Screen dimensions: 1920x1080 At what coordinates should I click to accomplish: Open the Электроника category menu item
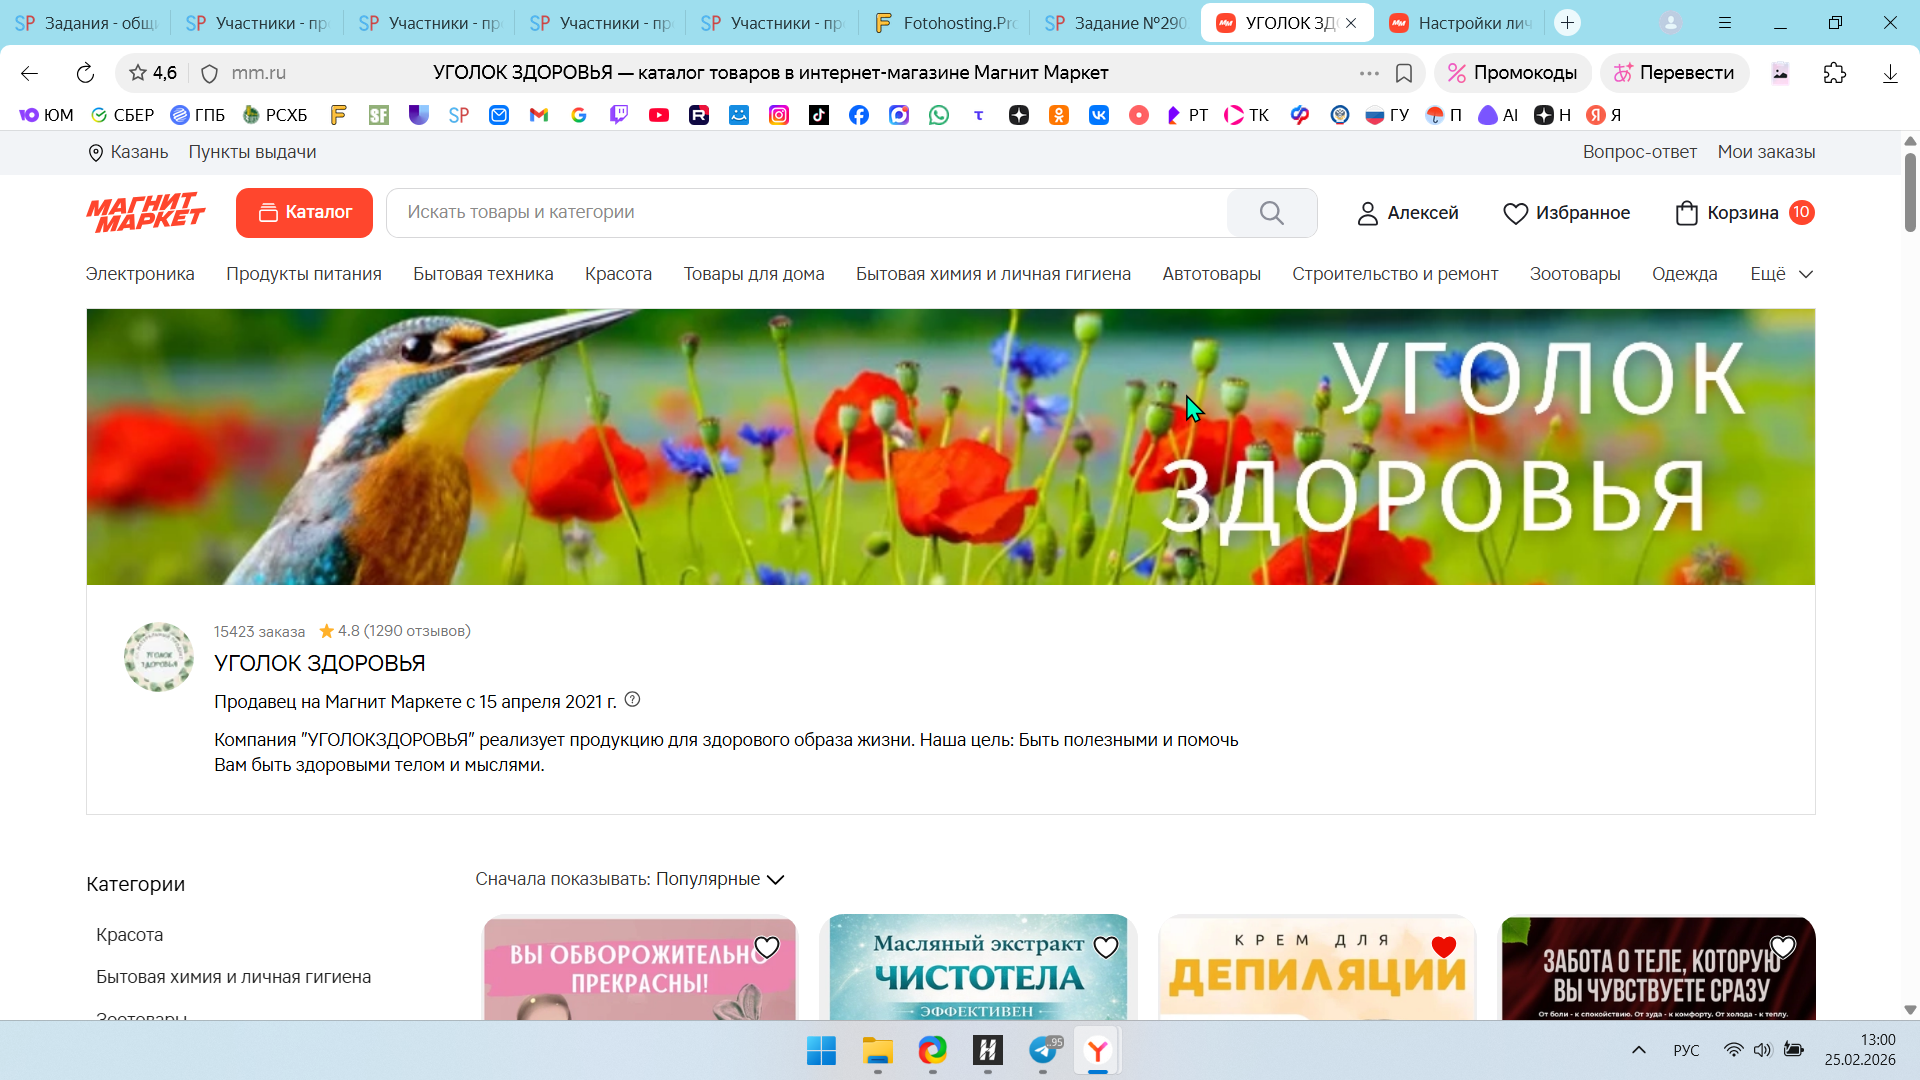point(140,274)
